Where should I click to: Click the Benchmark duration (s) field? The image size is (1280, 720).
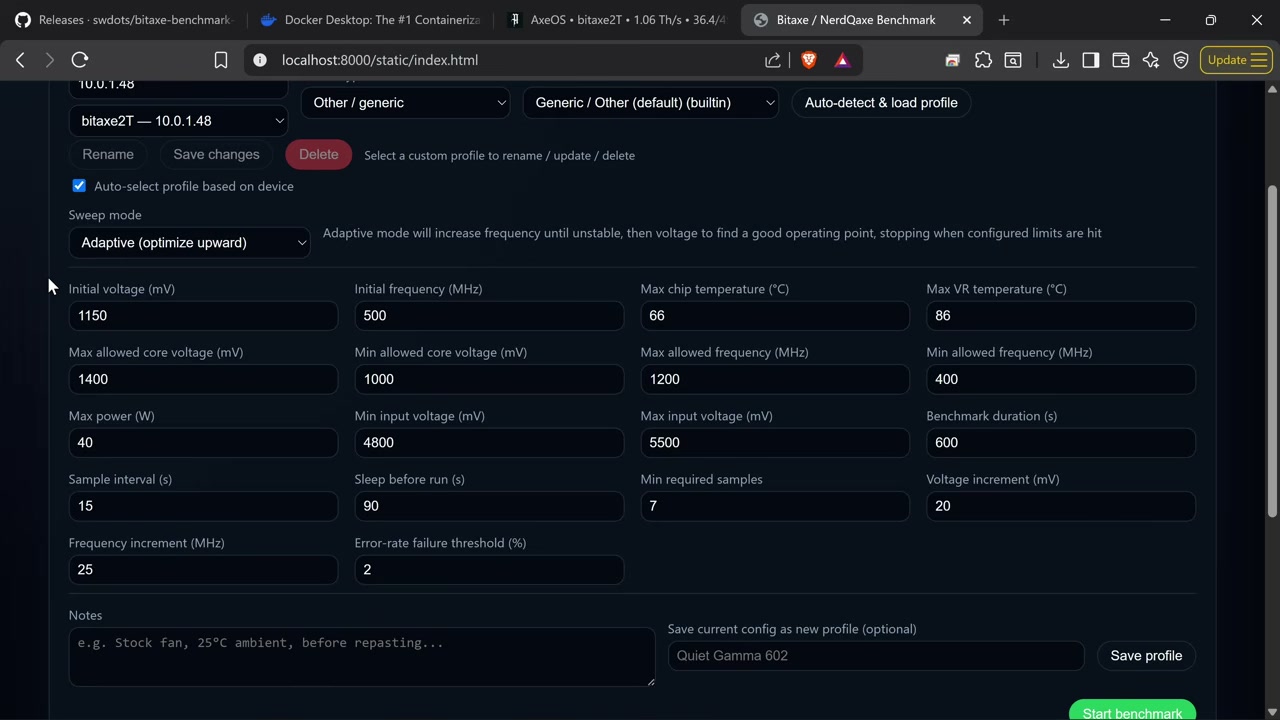(x=1061, y=443)
